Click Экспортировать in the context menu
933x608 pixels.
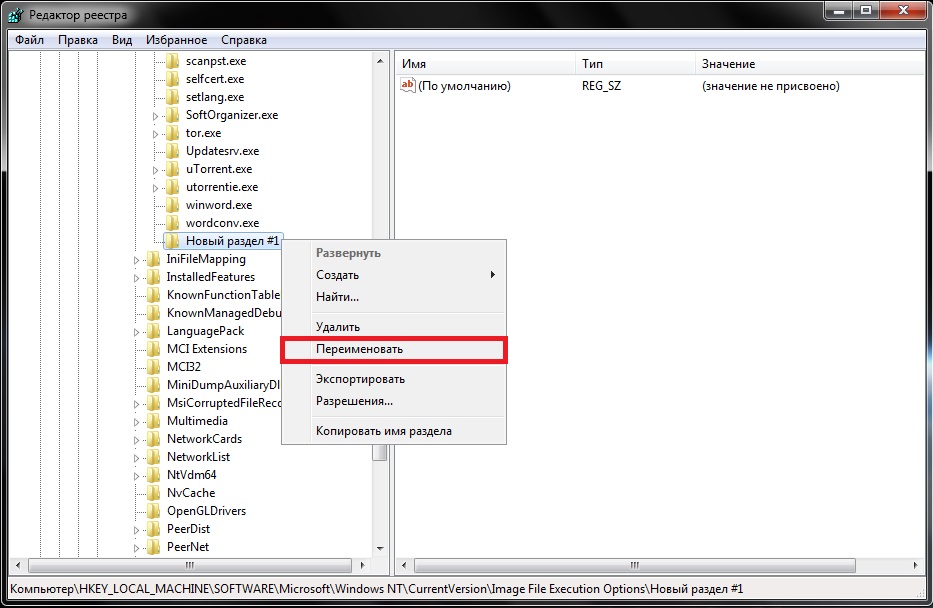click(360, 379)
